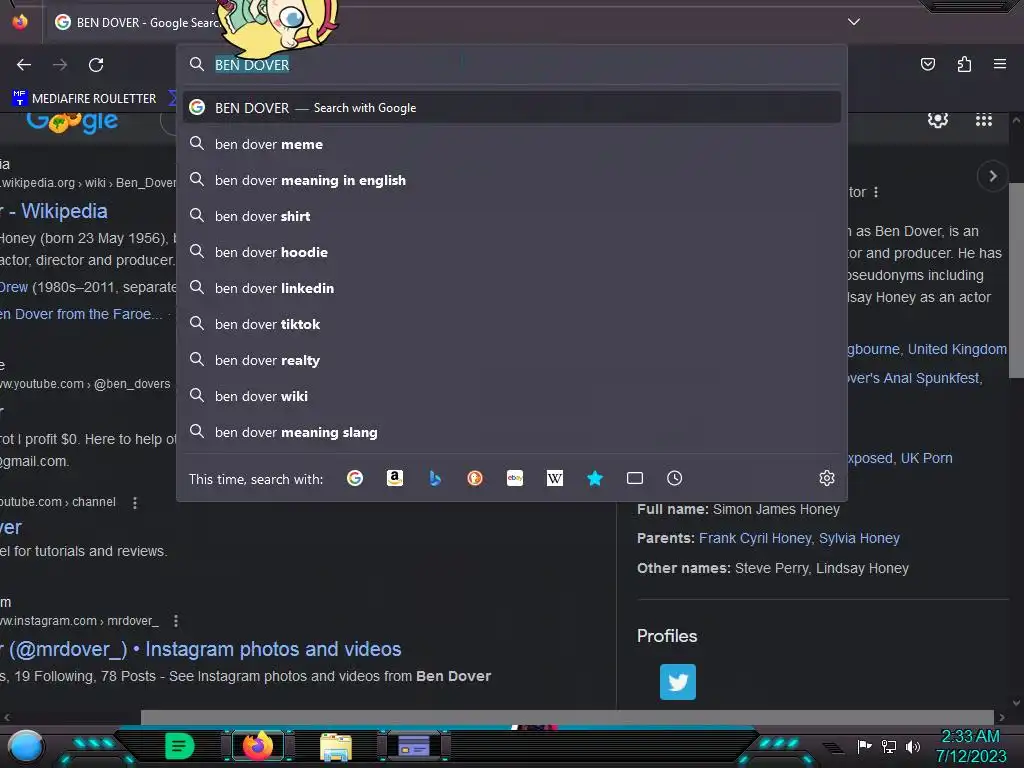This screenshot has height=768, width=1024.
Task: Open the green notes app in taskbar
Action: click(x=180, y=746)
